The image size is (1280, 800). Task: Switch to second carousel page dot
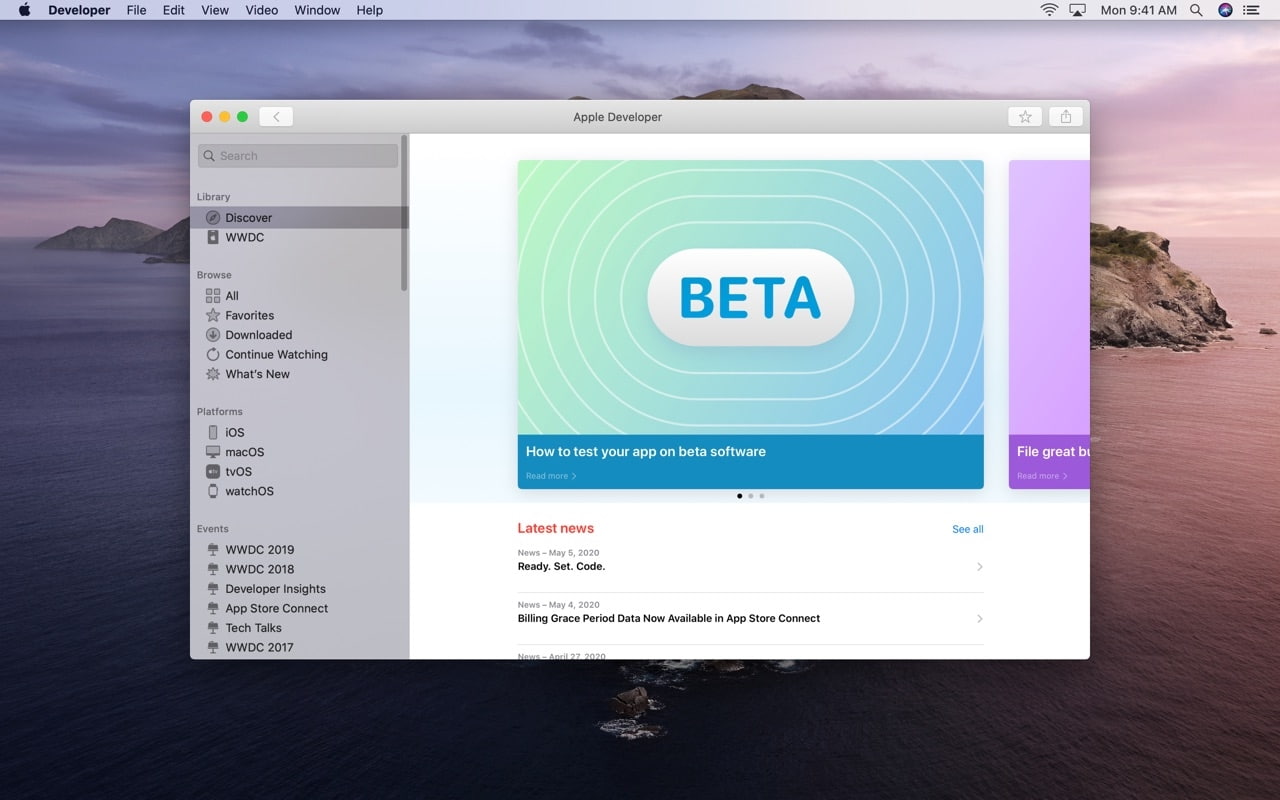point(751,496)
